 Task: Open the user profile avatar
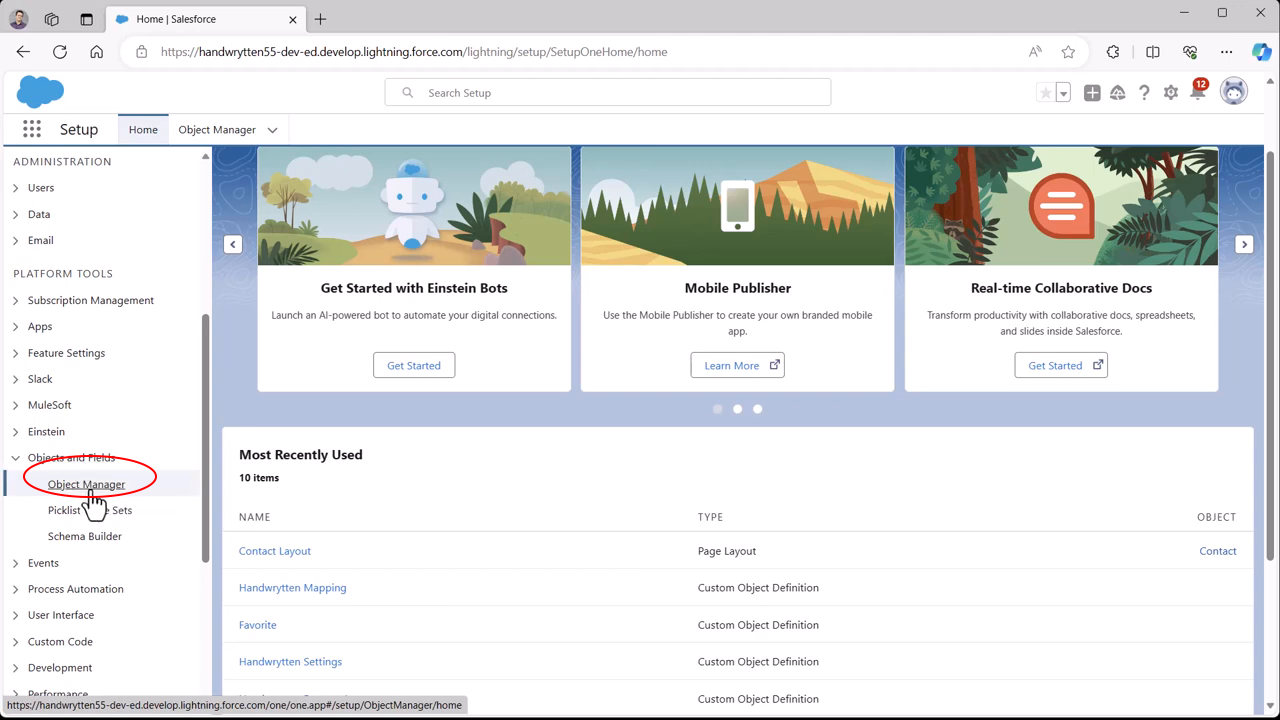pyautogui.click(x=1234, y=92)
